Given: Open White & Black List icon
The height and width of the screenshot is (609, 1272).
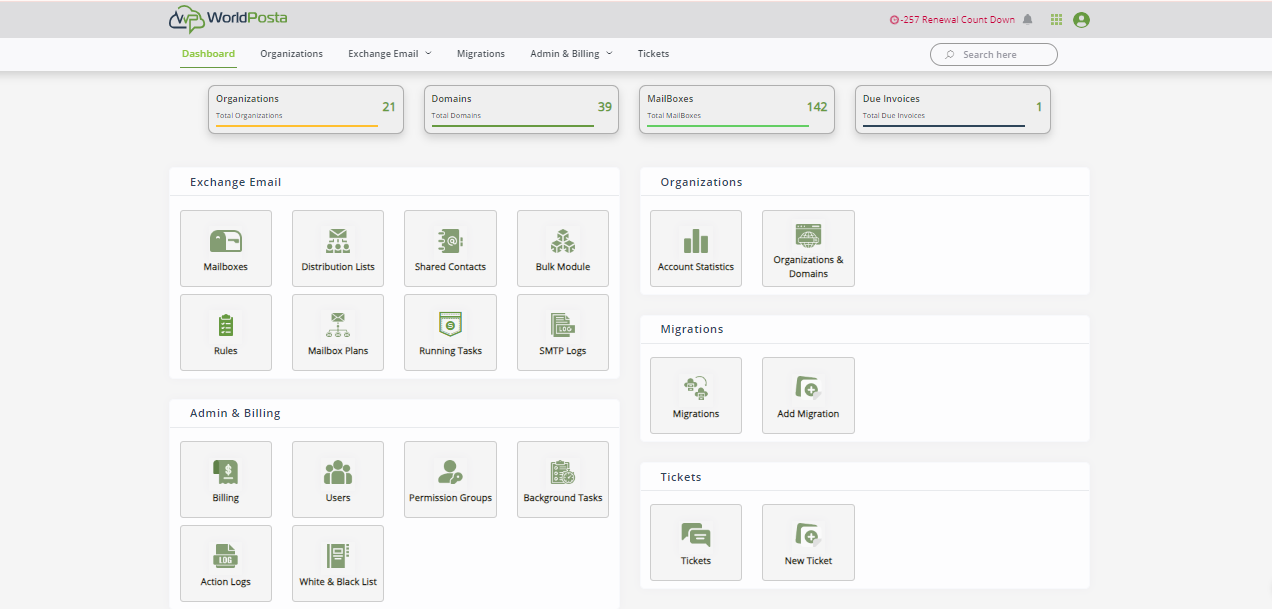Looking at the screenshot, I should [x=338, y=557].
